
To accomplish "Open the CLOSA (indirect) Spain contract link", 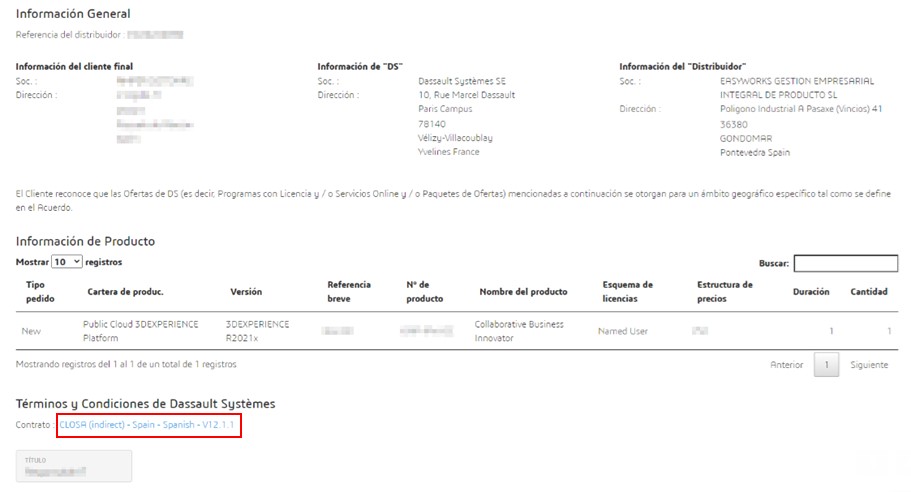I will coord(147,425).
